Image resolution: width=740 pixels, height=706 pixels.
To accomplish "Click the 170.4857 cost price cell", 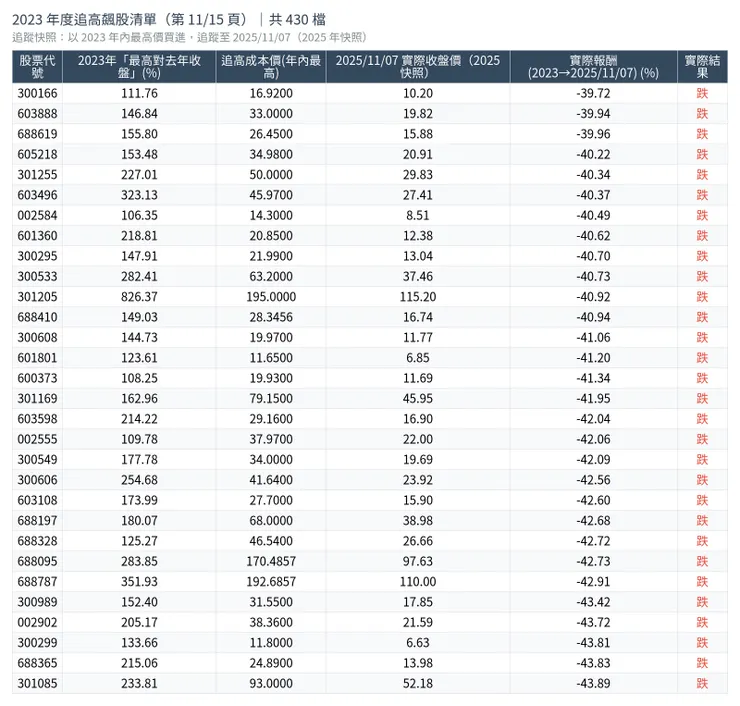I will (271, 561).
